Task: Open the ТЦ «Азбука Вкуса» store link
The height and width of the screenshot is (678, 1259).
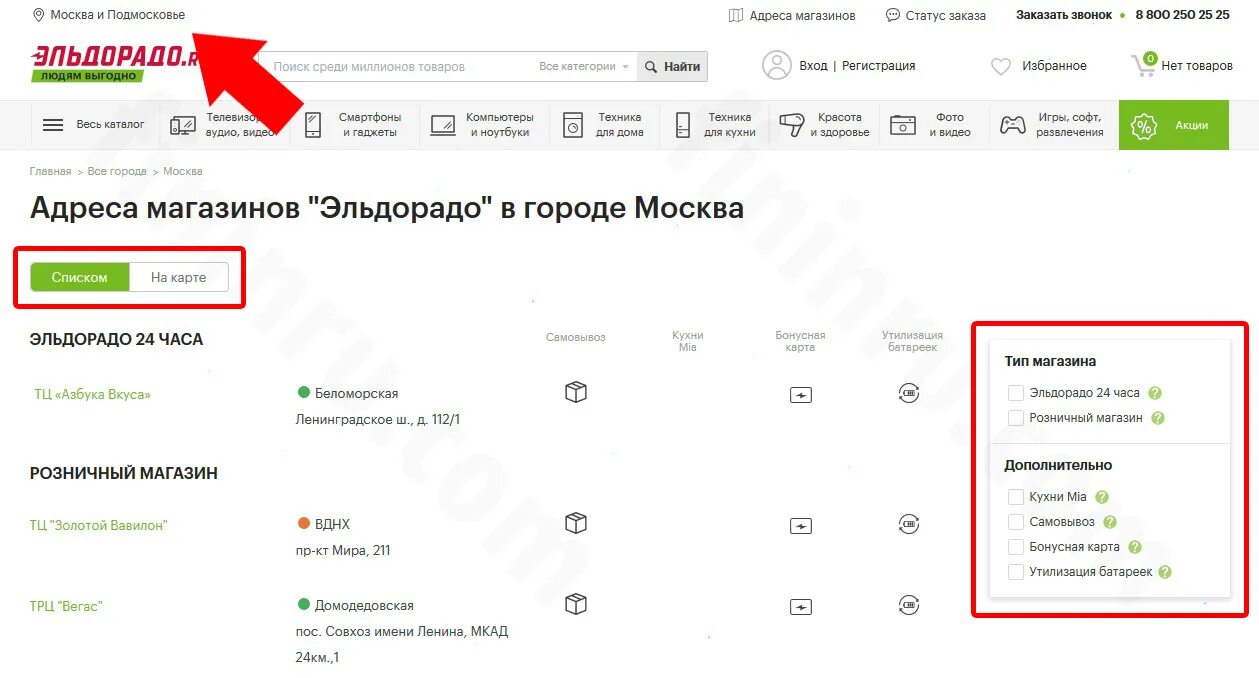Action: (92, 394)
